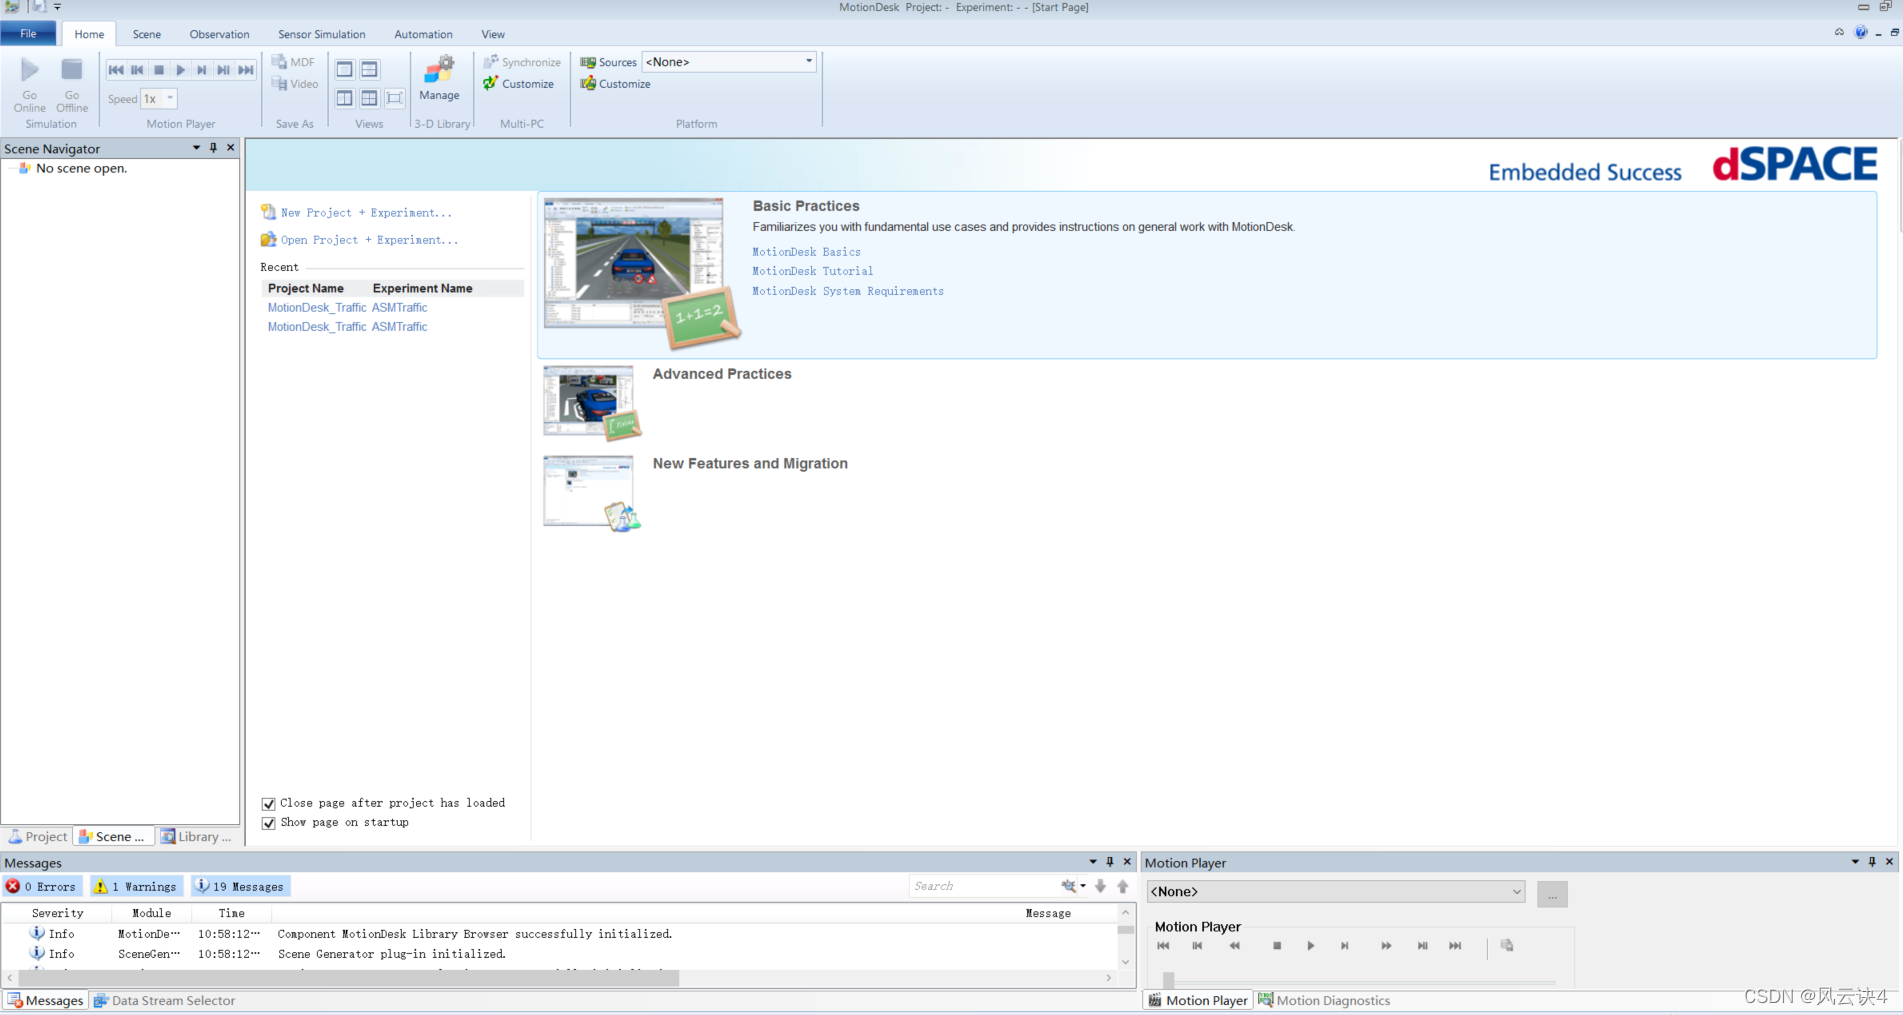This screenshot has width=1903, height=1015.
Task: Open MotionDesk Tutorial link
Action: [813, 271]
